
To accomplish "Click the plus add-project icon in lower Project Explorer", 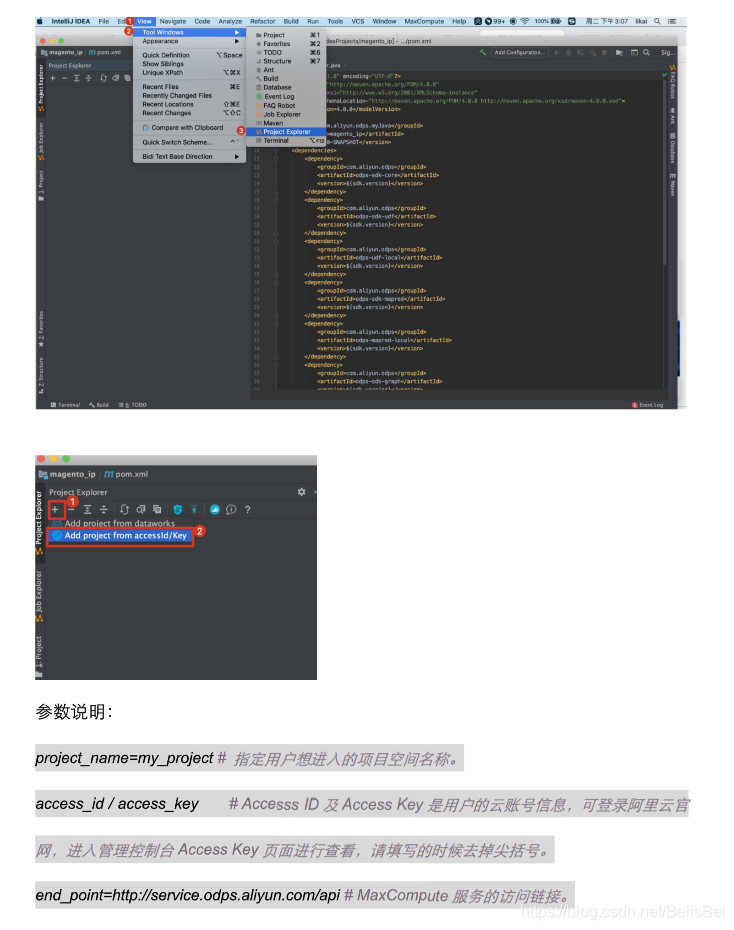I will [55, 509].
